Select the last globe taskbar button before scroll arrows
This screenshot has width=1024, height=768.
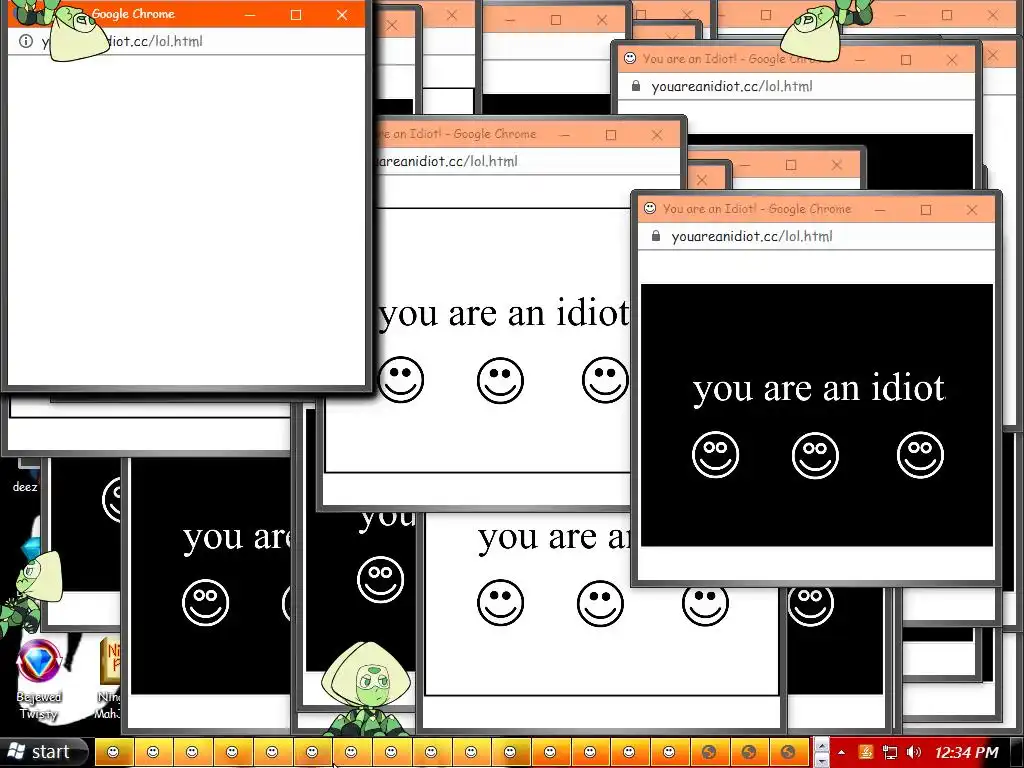(x=788, y=752)
